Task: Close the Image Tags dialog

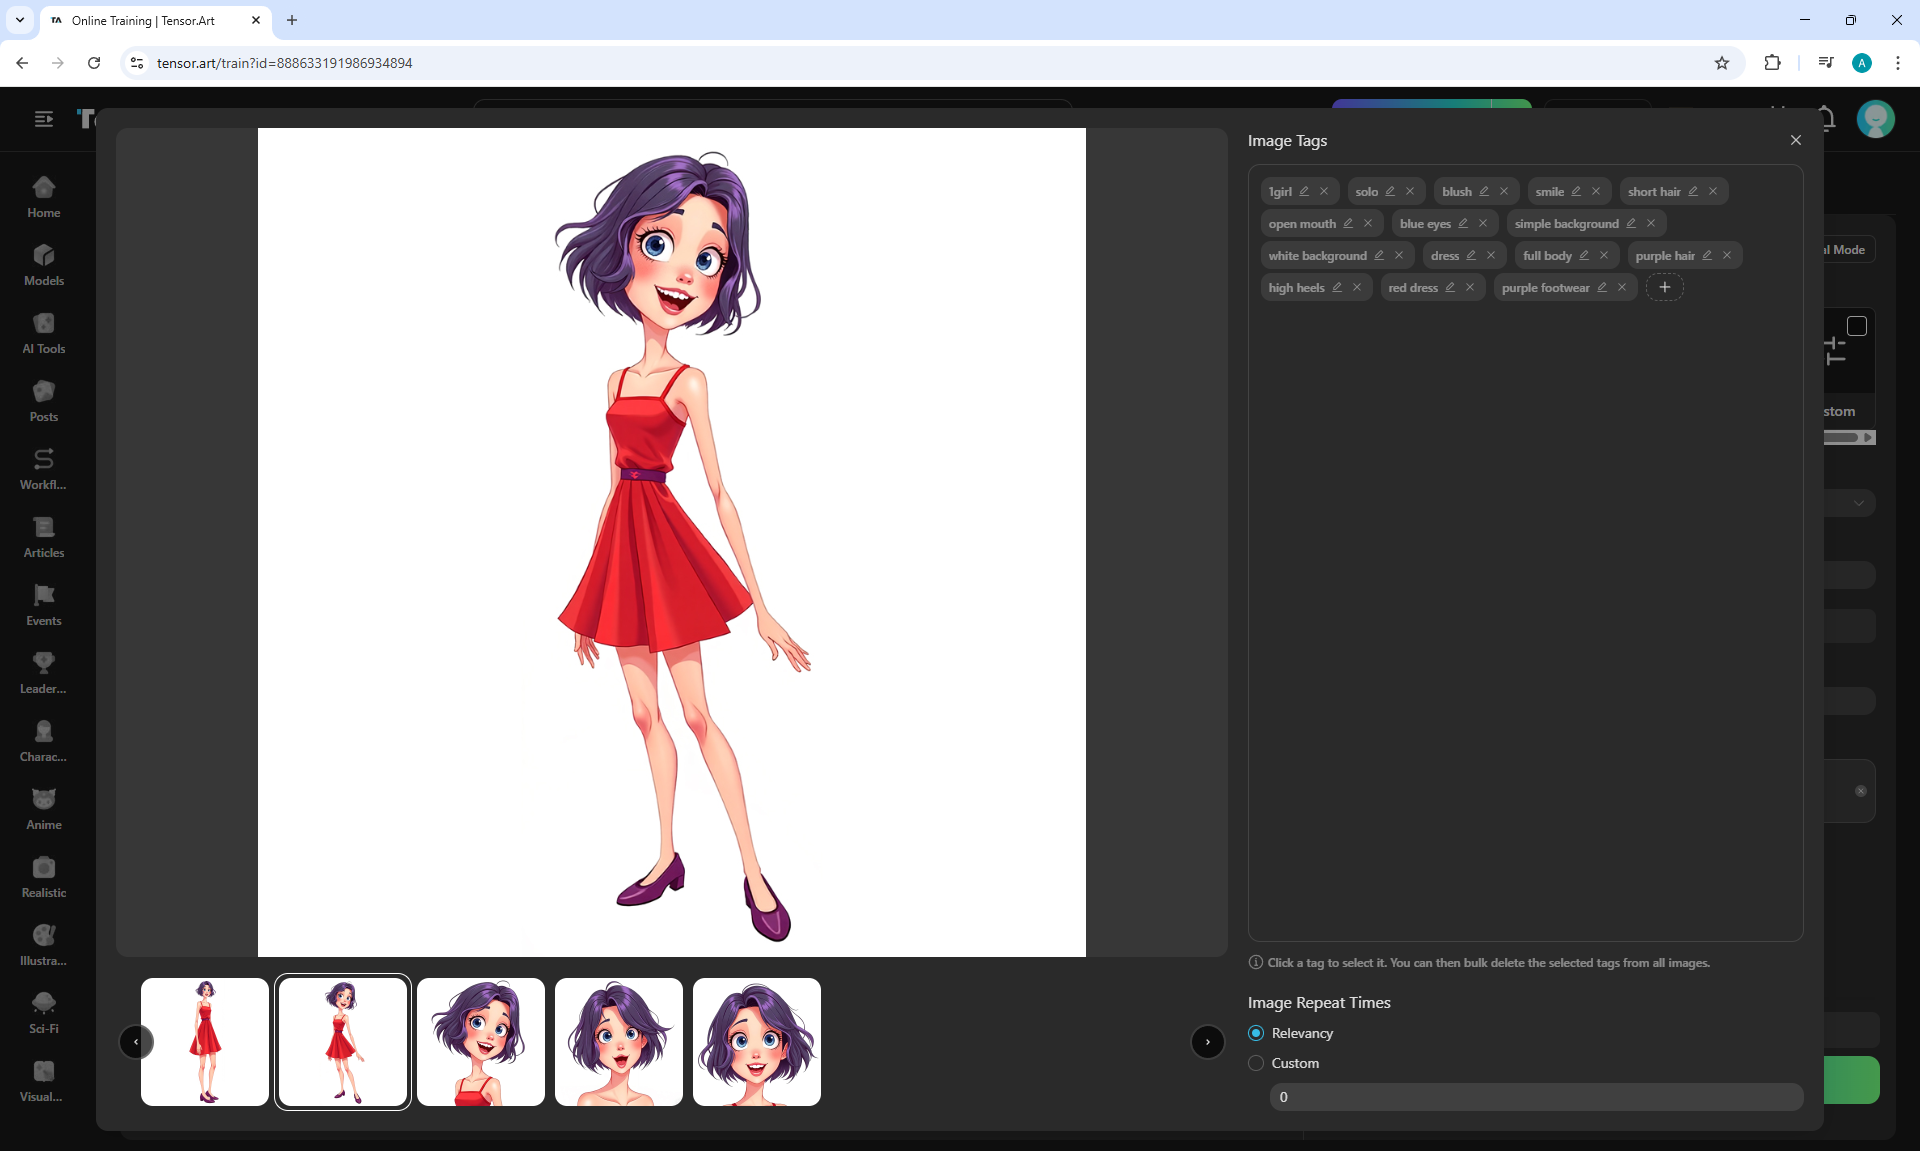Action: coord(1796,140)
